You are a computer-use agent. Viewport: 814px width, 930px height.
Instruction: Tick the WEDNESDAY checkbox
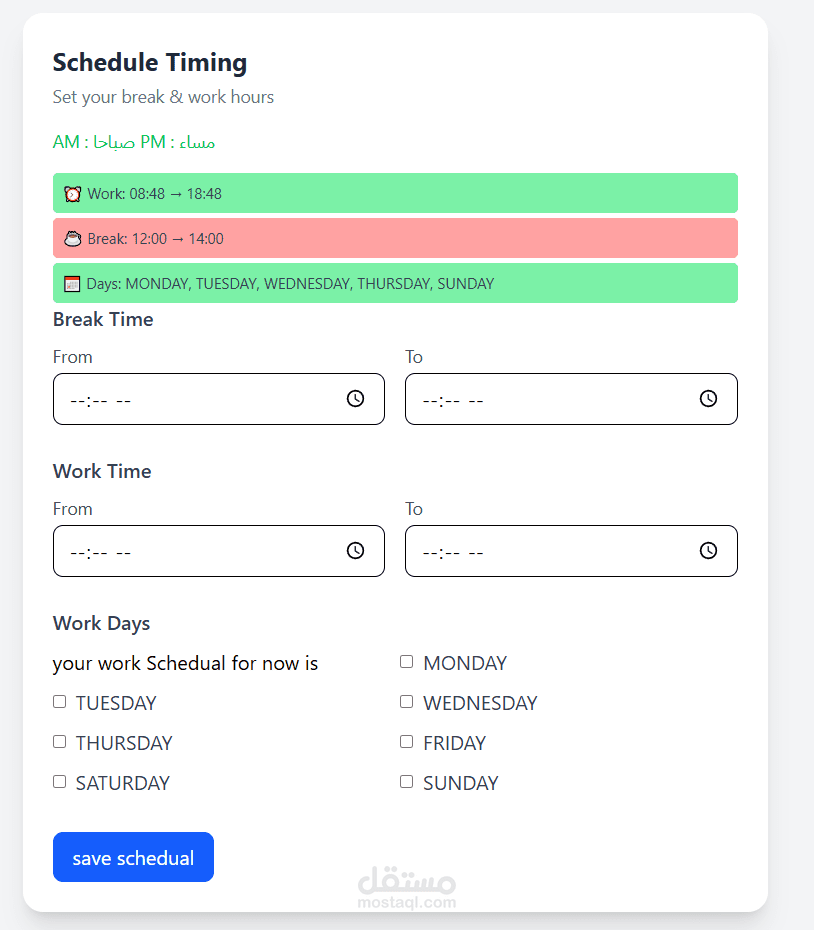(407, 702)
